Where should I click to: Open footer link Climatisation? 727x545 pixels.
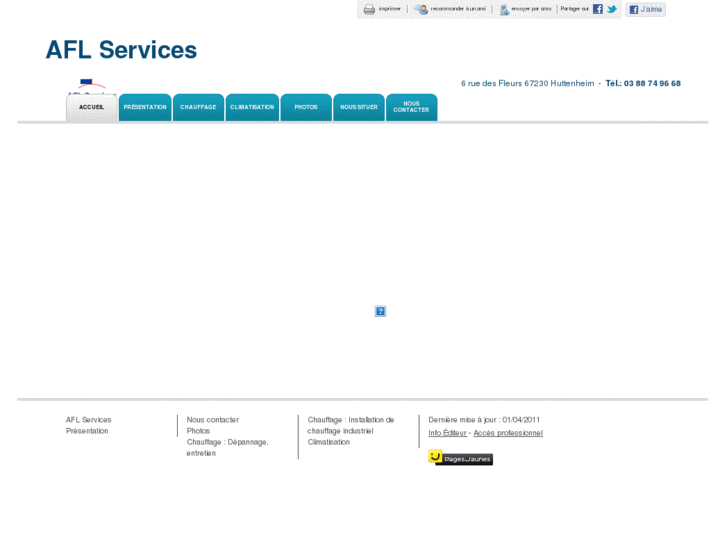[329, 442]
